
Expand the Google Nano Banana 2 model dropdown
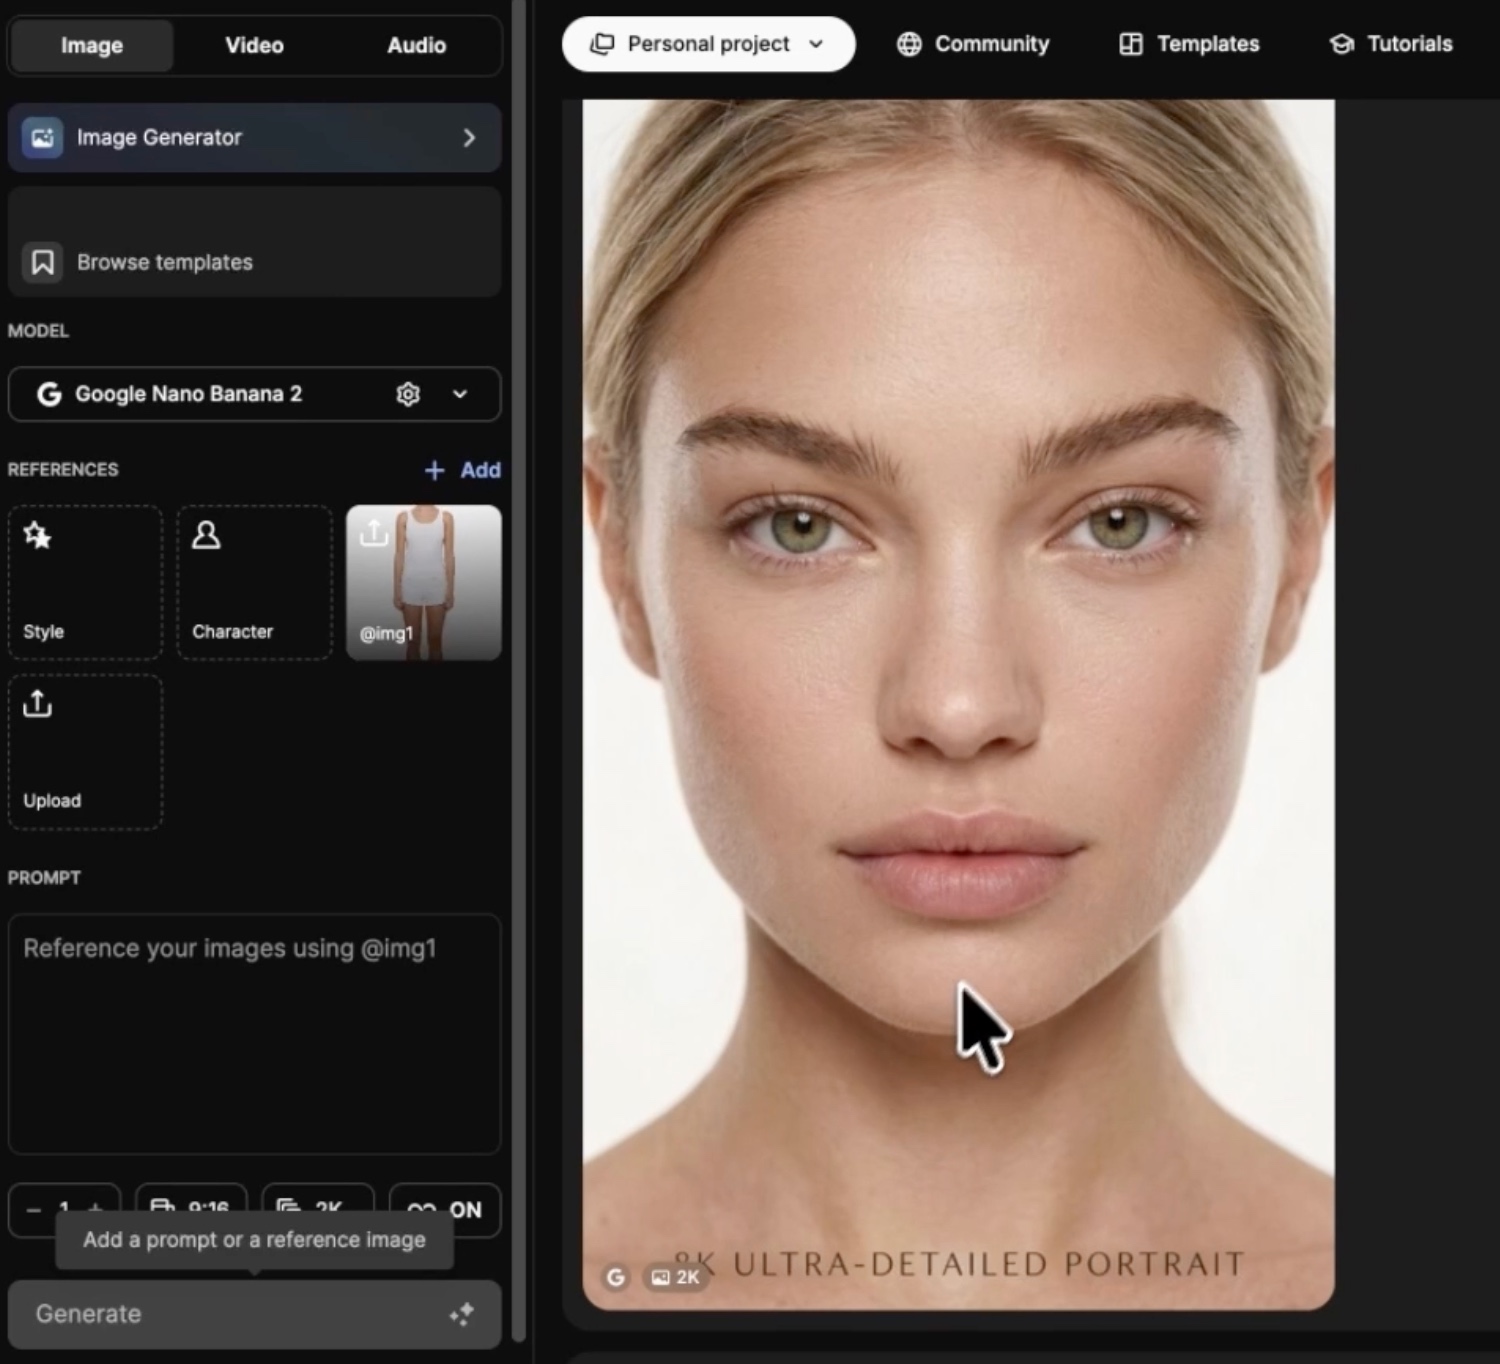[x=460, y=394]
